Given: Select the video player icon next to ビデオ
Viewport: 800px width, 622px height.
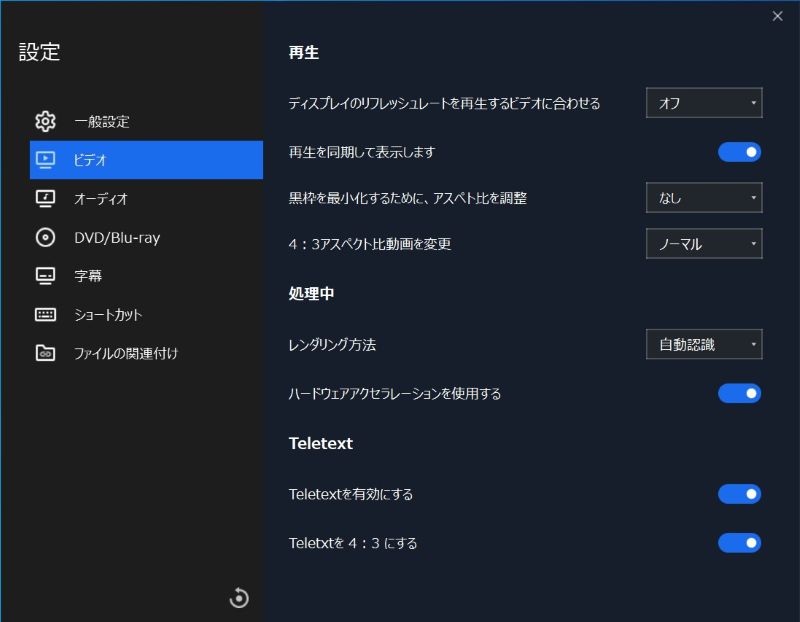Looking at the screenshot, I should point(45,160).
